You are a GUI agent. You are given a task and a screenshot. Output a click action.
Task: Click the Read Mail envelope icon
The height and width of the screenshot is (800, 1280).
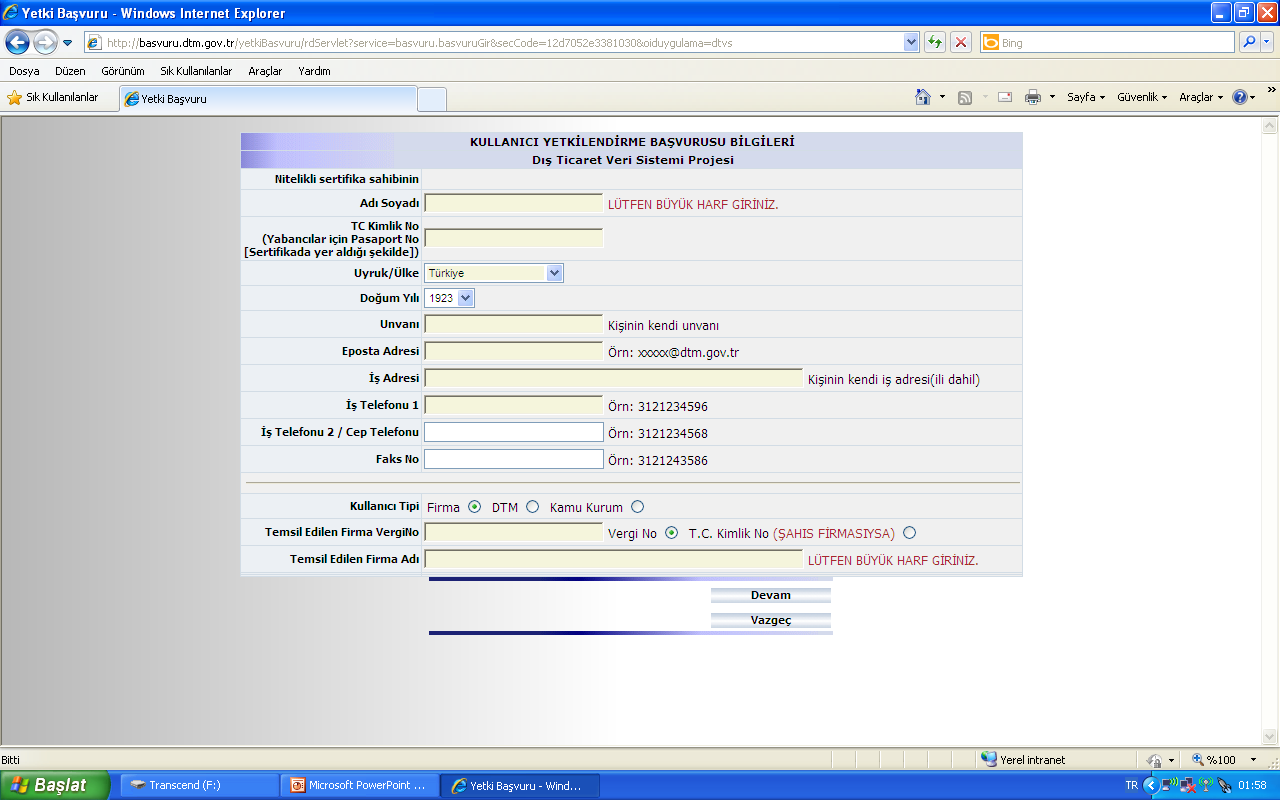coord(1005,97)
